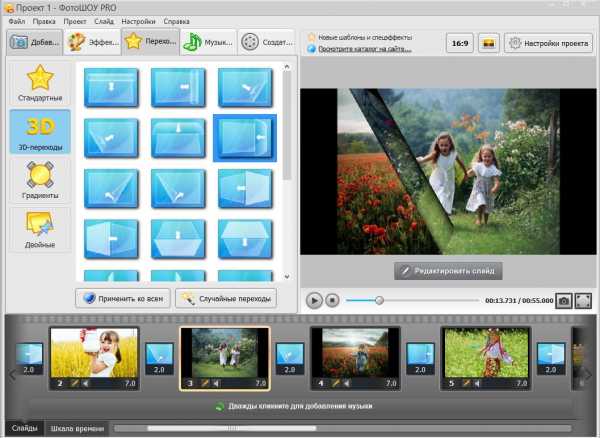Image resolution: width=600 pixels, height=438 pixels.
Task: Click the snapshot camera icon near timecode
Action: [x=564, y=301]
